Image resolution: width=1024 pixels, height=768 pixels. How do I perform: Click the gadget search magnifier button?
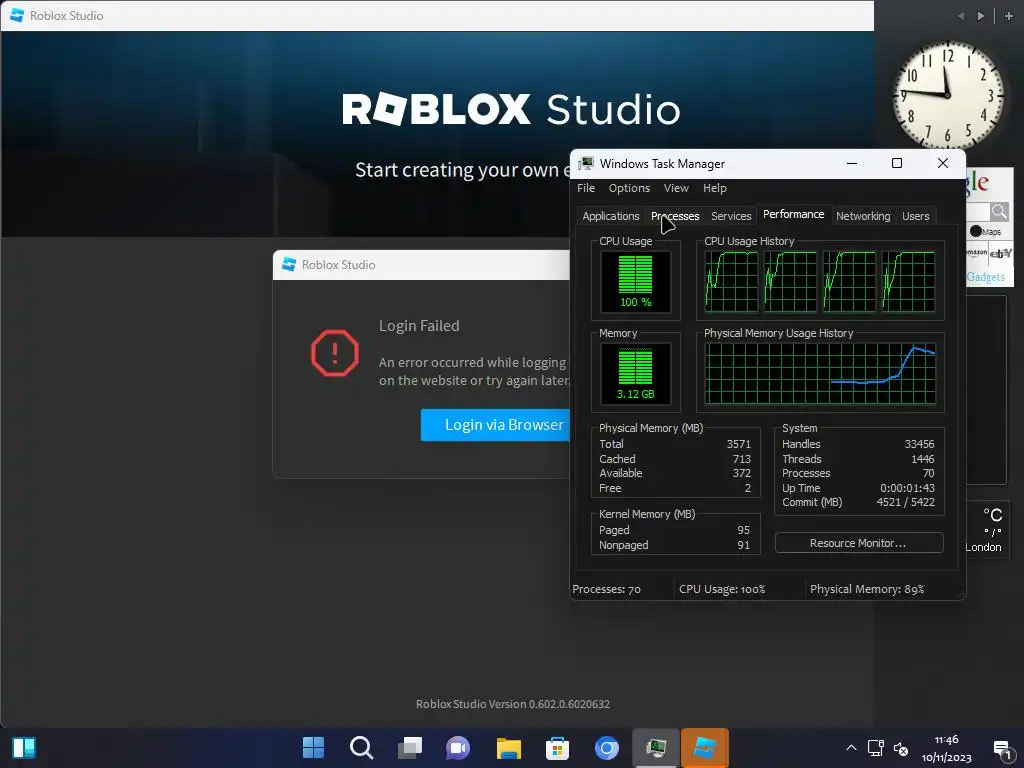tap(999, 211)
